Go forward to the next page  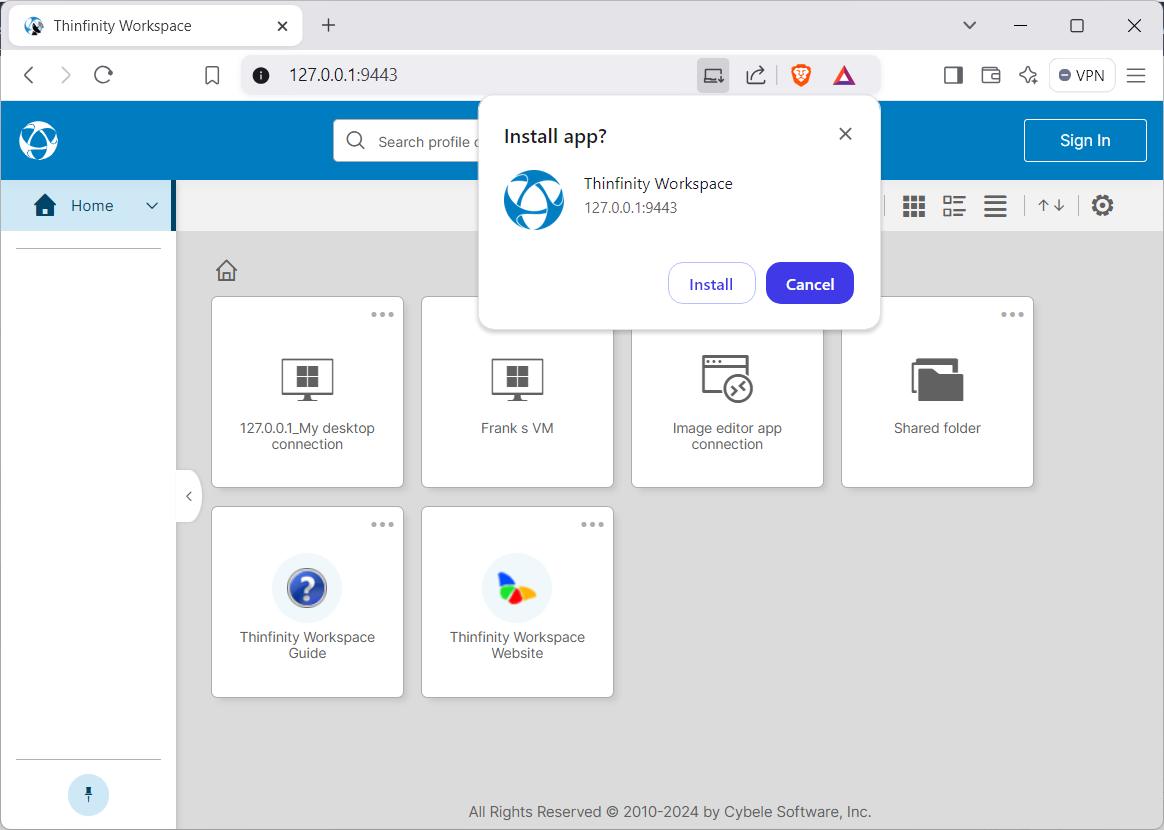66,75
